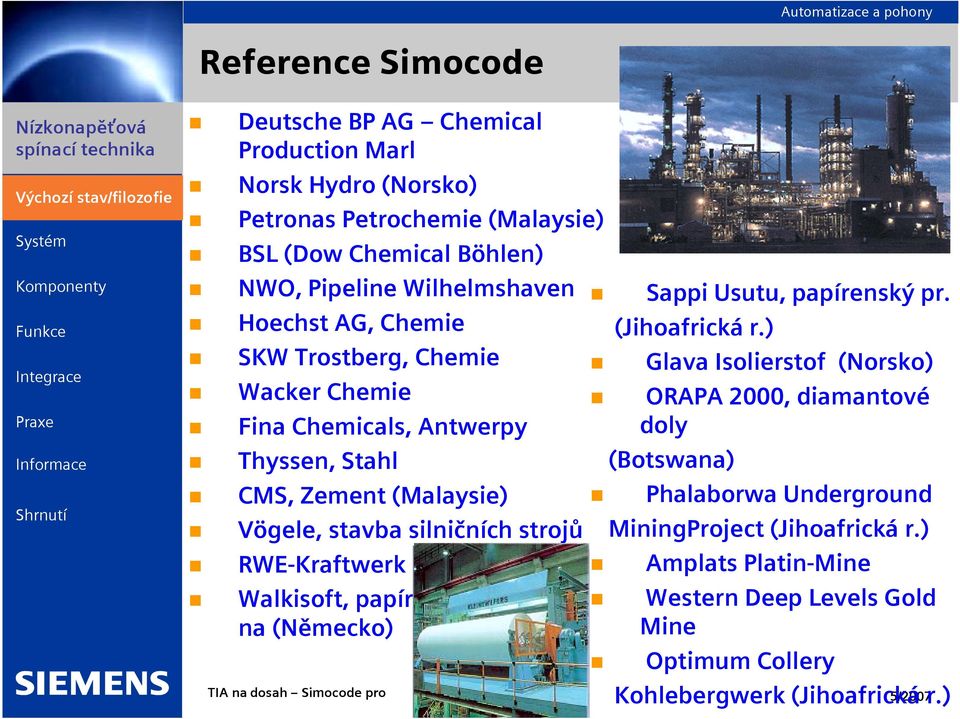Select Glava Isolierstof (Norsko)
Image resolution: width=960 pixels, height=719 pixels.
click(x=789, y=362)
